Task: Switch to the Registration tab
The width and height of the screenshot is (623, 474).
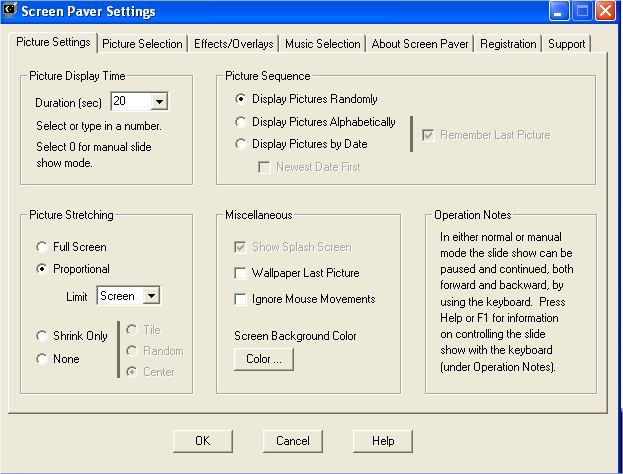Action: [508, 44]
